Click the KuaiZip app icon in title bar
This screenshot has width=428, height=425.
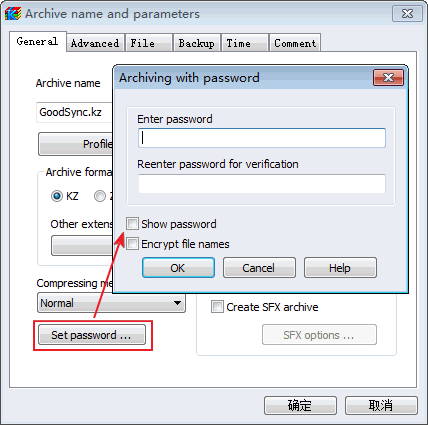coord(13,14)
